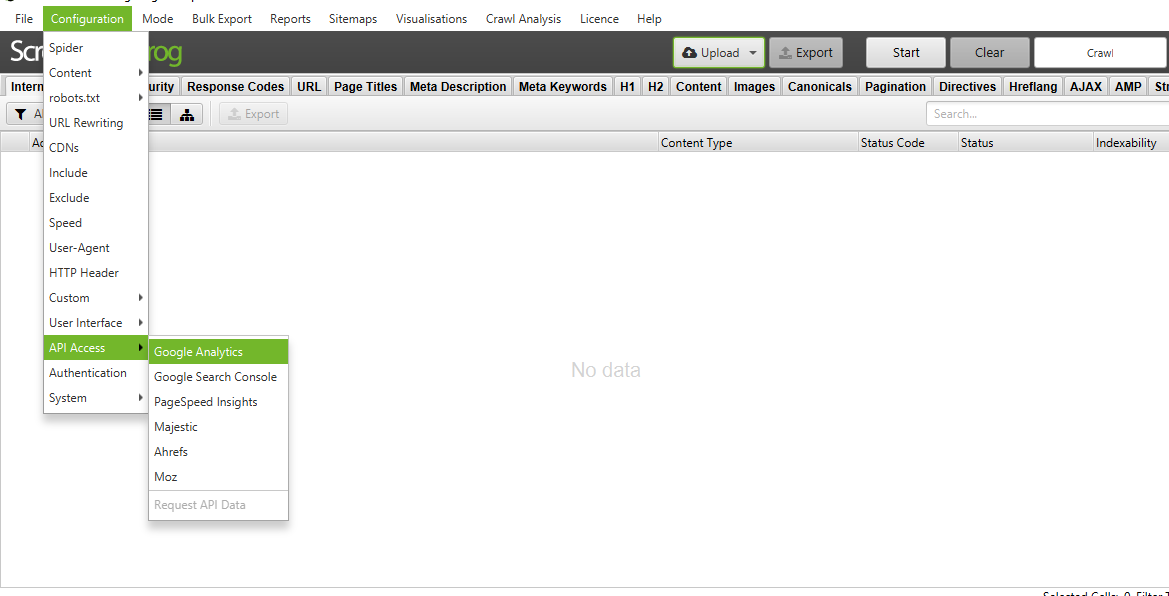Open the Response Codes tab
Viewport: 1169px width, 596px height.
235,87
